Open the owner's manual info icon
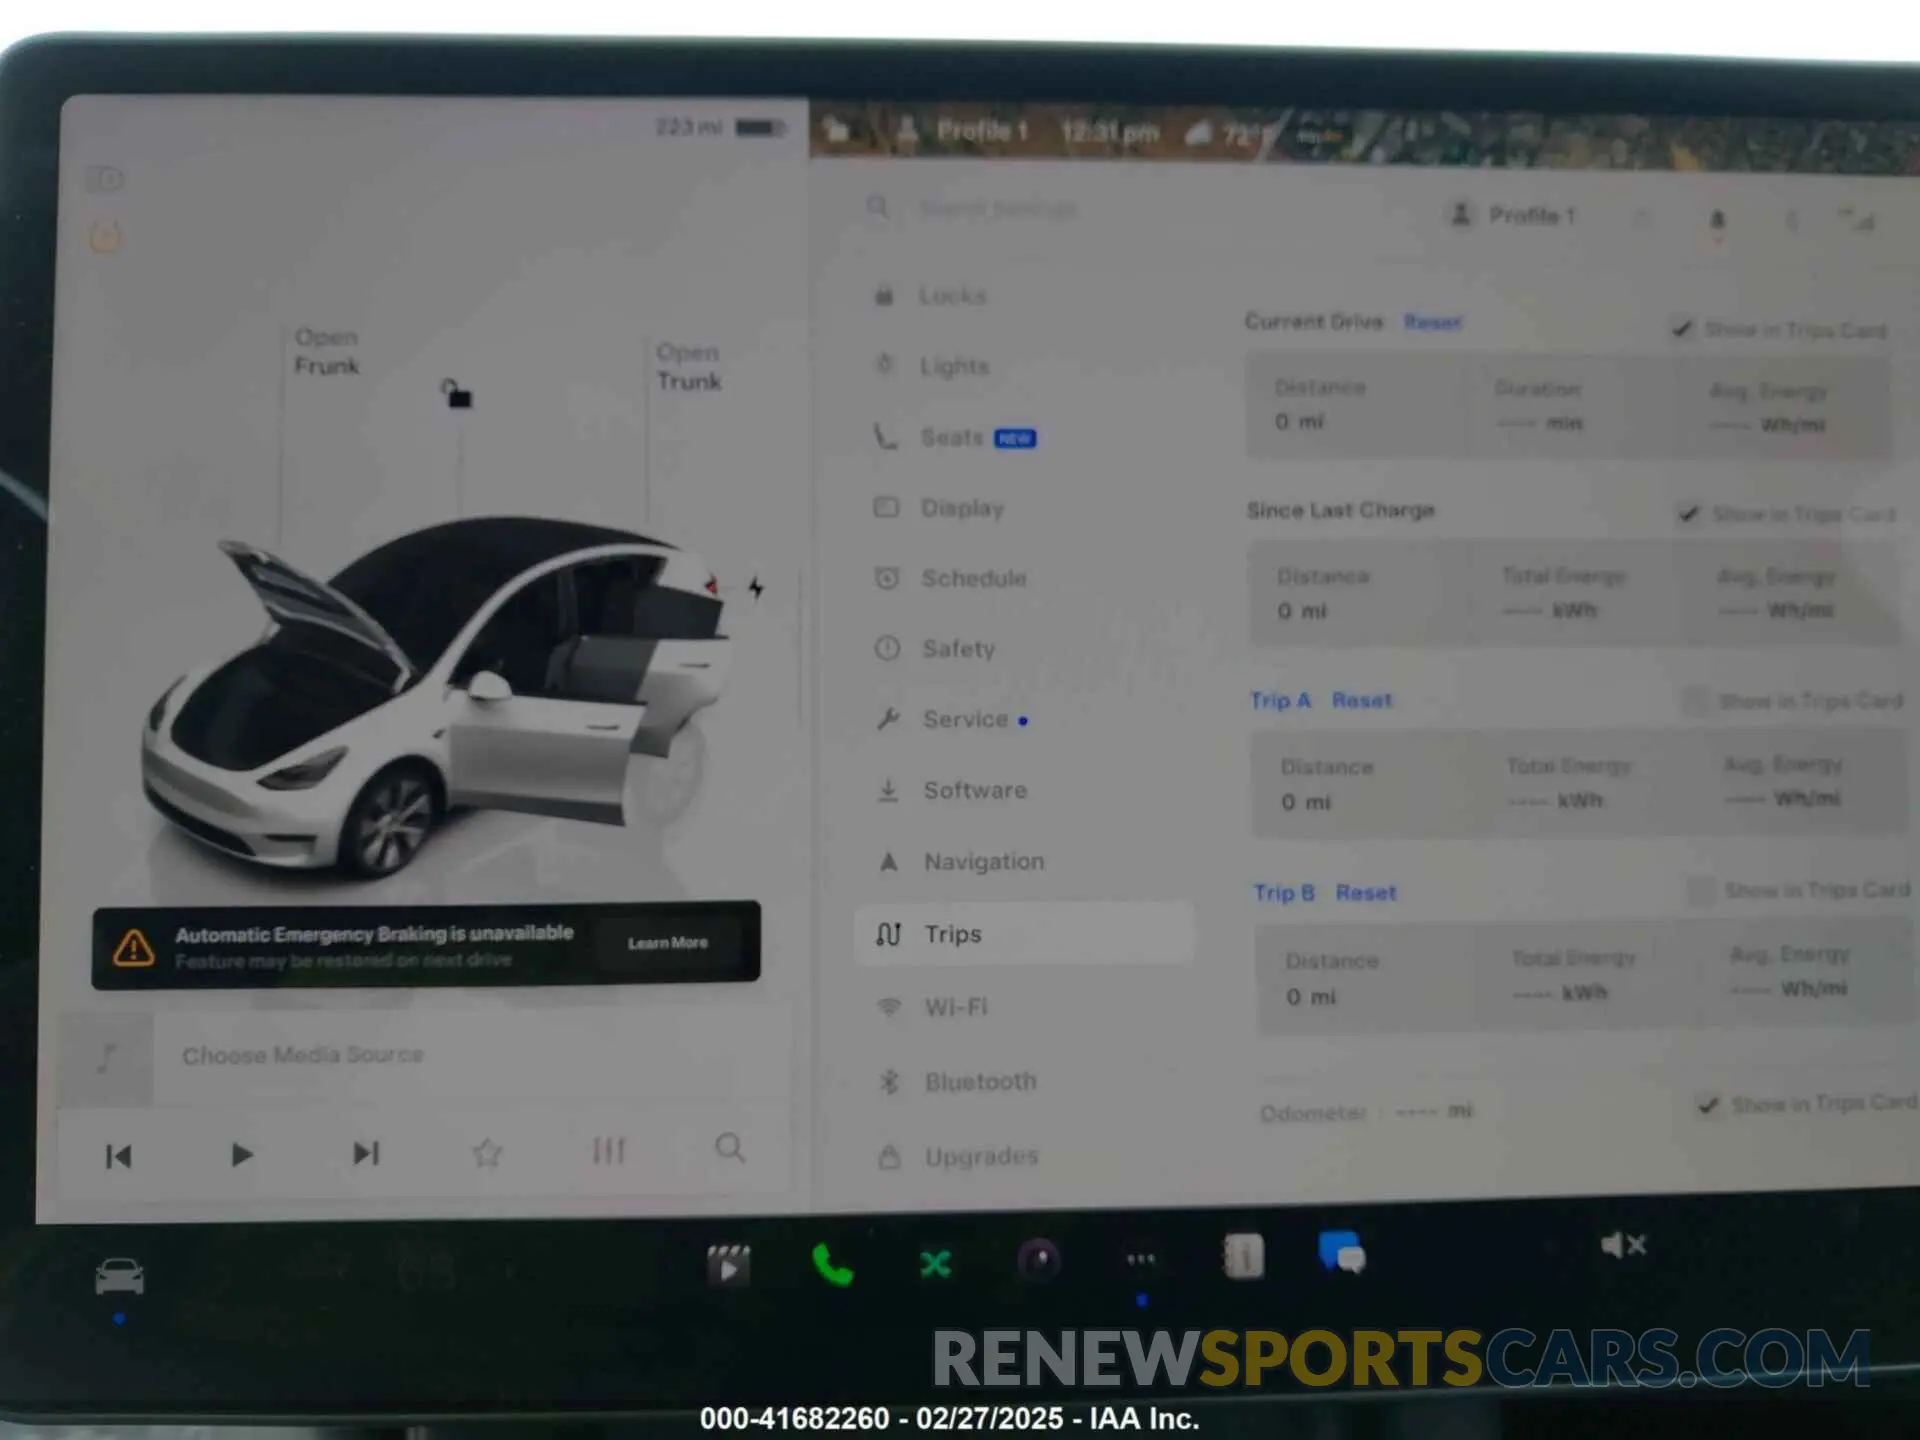 [1243, 1256]
